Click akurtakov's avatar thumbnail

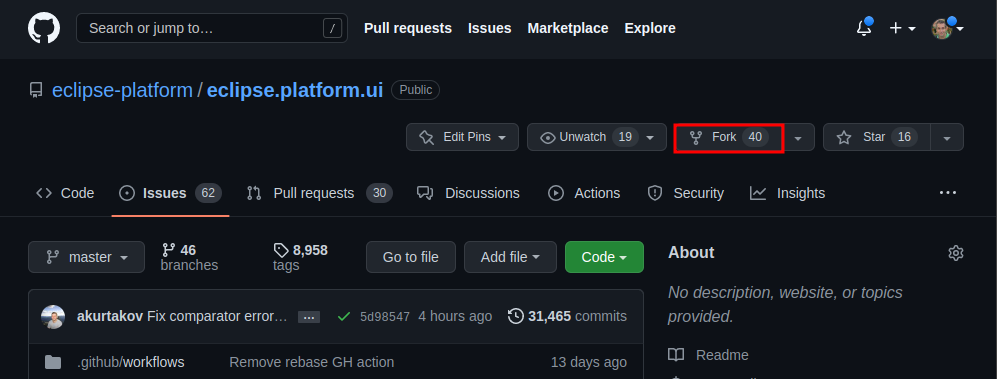[53, 317]
